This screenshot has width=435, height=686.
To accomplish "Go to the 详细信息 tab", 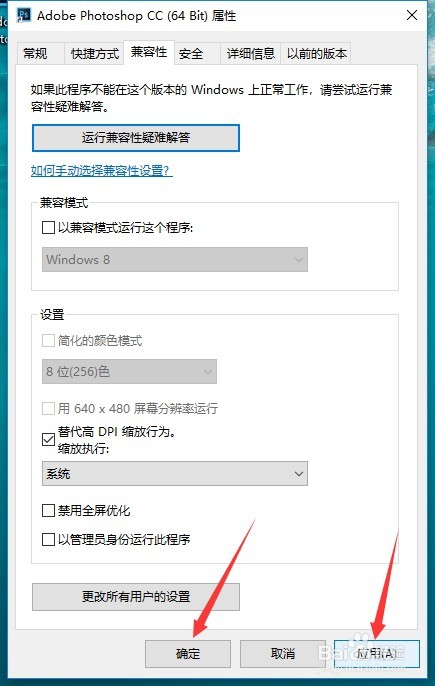I will 251,54.
